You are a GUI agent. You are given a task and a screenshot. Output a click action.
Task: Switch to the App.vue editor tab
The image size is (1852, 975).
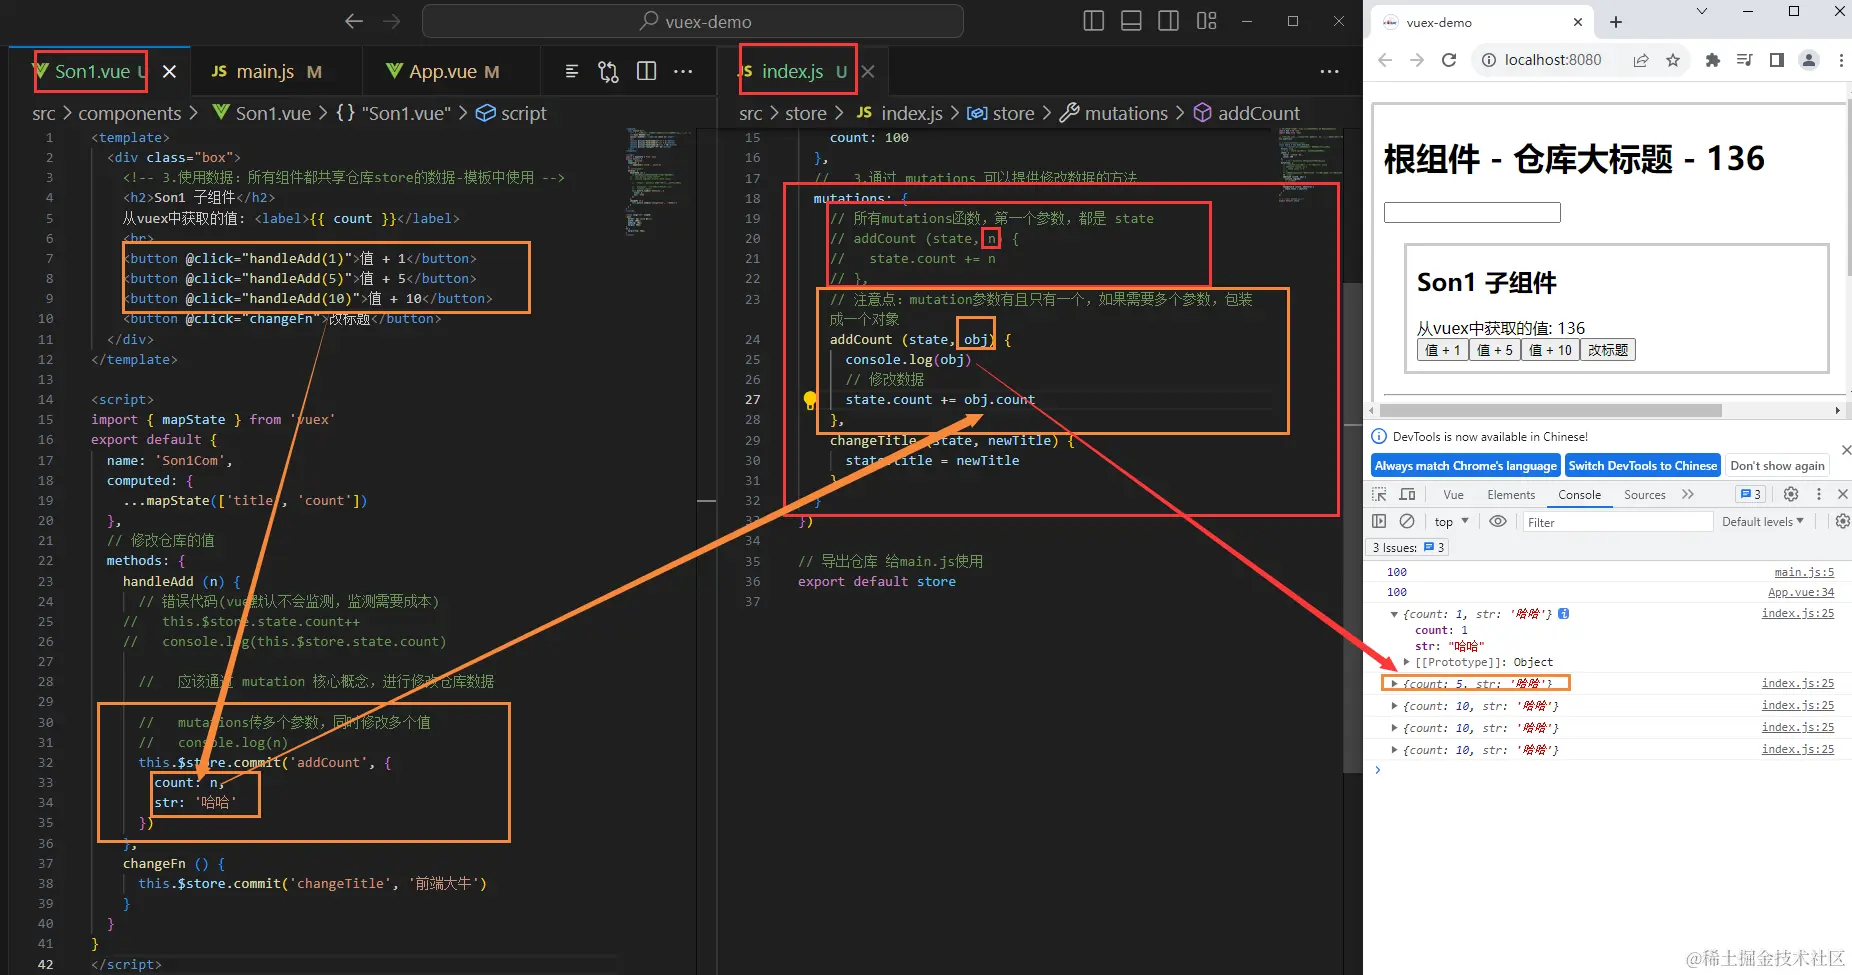pyautogui.click(x=442, y=71)
